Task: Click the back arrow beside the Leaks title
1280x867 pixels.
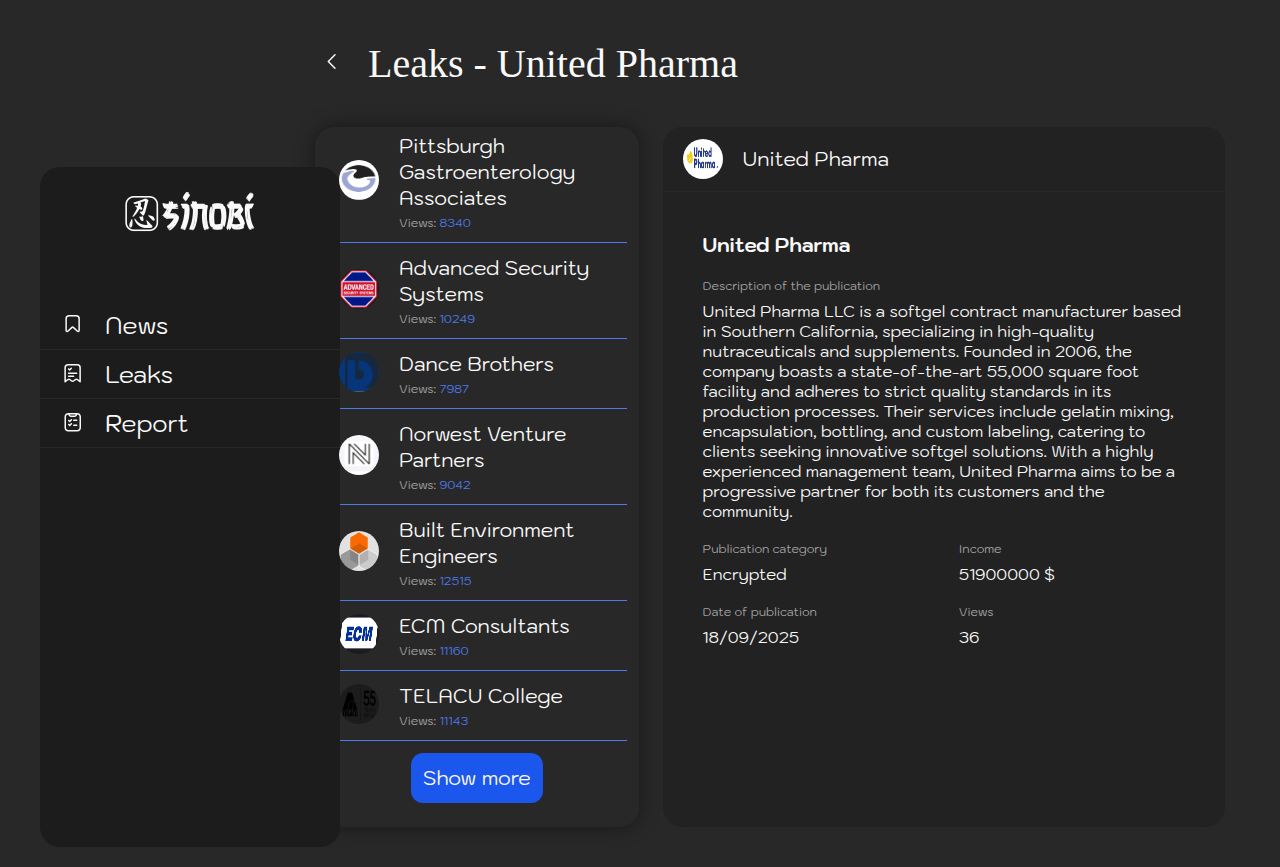Action: (332, 62)
